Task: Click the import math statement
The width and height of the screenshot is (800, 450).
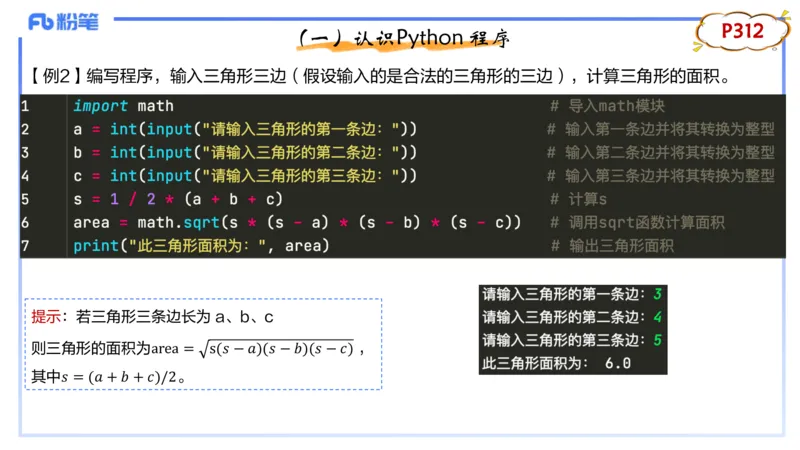Action: tap(123, 106)
